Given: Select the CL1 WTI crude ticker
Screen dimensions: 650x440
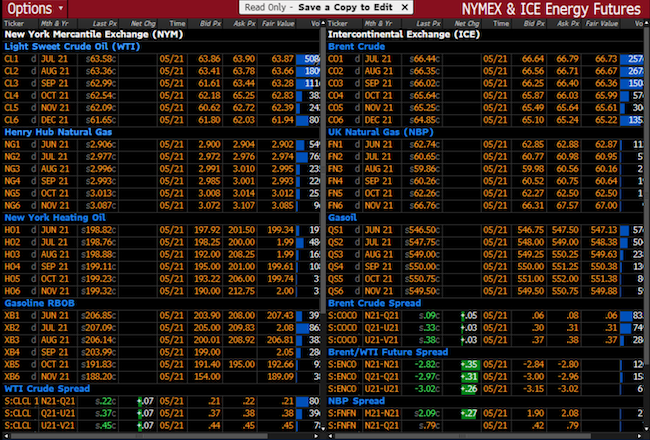Looking at the screenshot, I should [12, 59].
